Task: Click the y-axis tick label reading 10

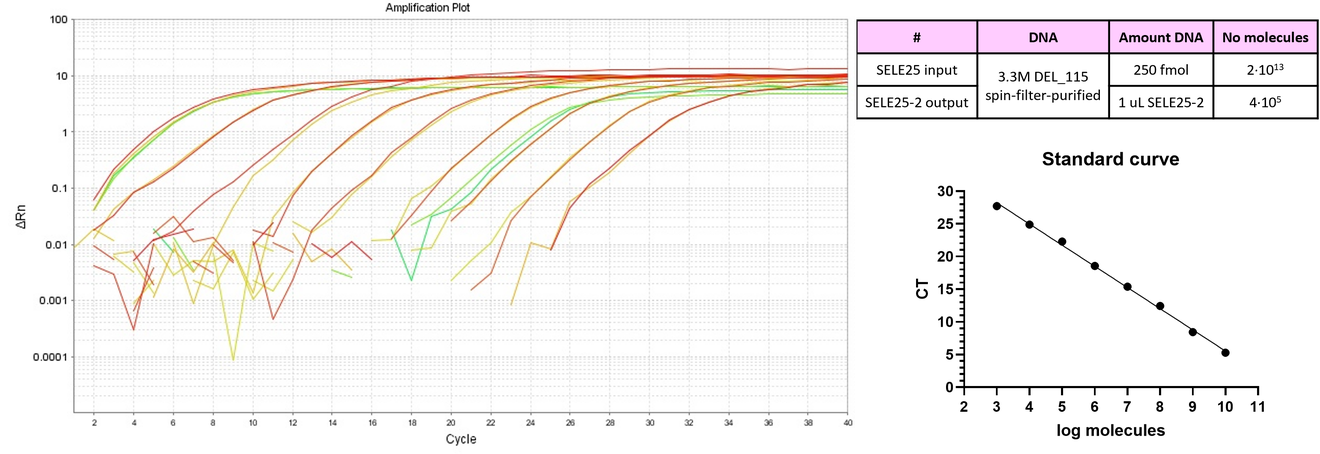Action: pos(61,76)
